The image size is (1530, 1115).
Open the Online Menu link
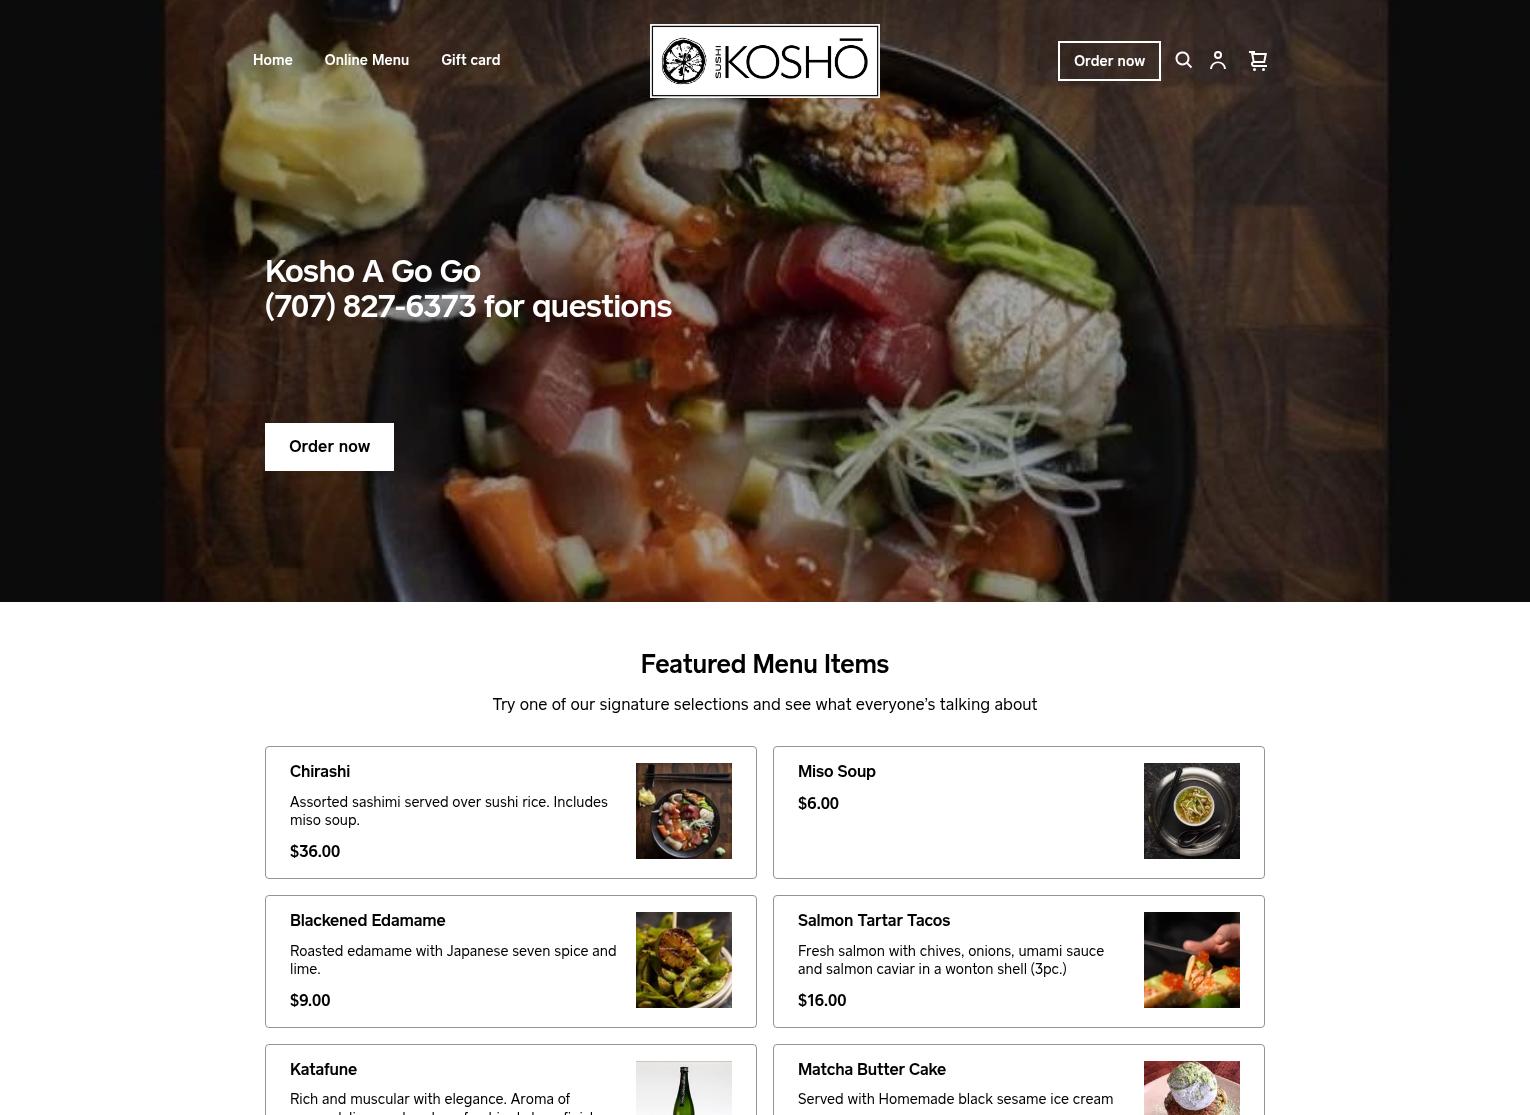pos(367,60)
